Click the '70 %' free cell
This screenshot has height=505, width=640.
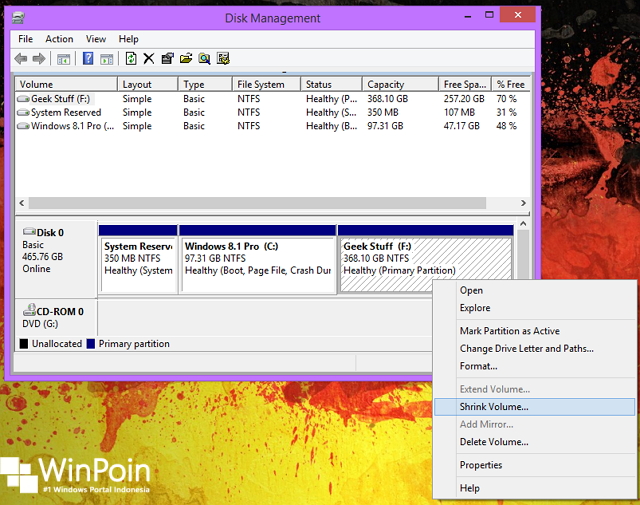coord(507,99)
